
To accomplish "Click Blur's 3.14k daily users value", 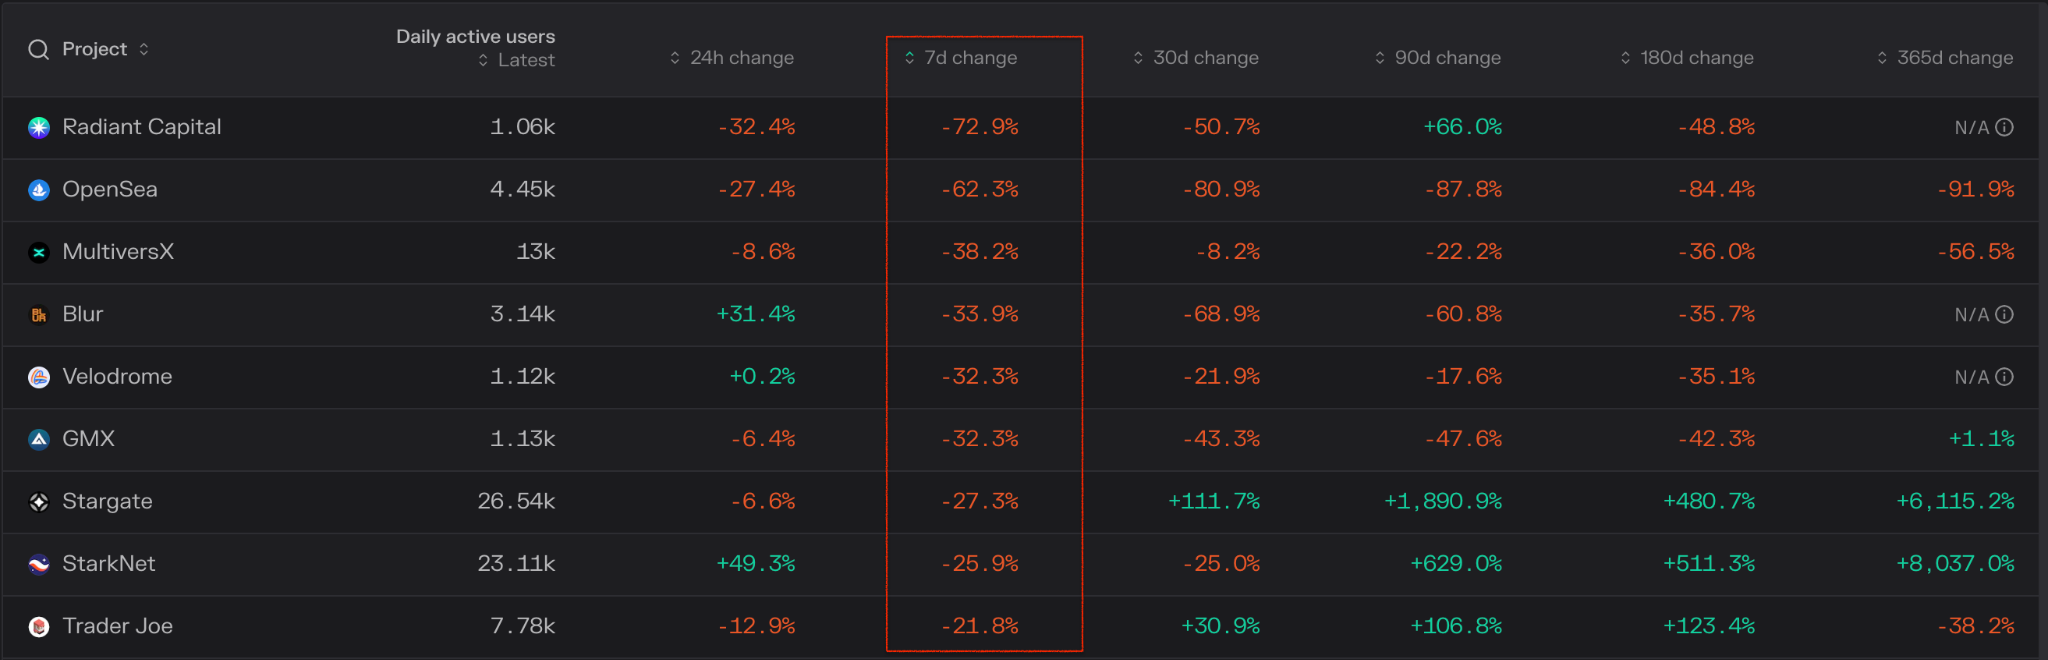I will (x=522, y=314).
